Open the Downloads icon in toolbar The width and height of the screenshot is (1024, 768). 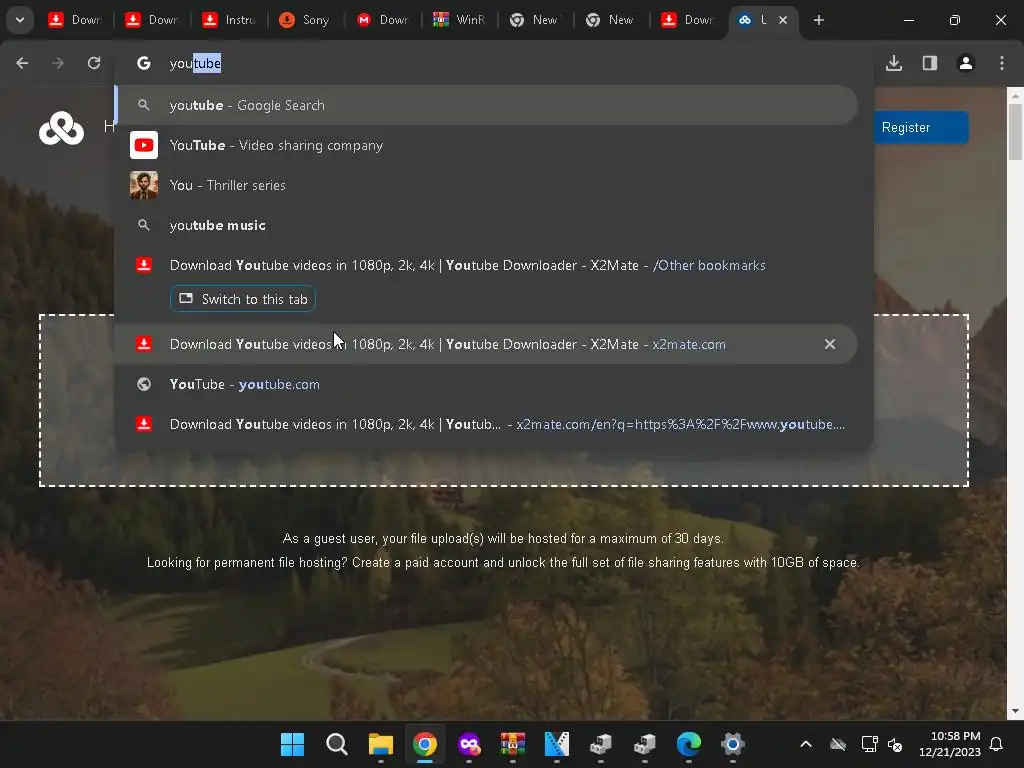click(894, 63)
